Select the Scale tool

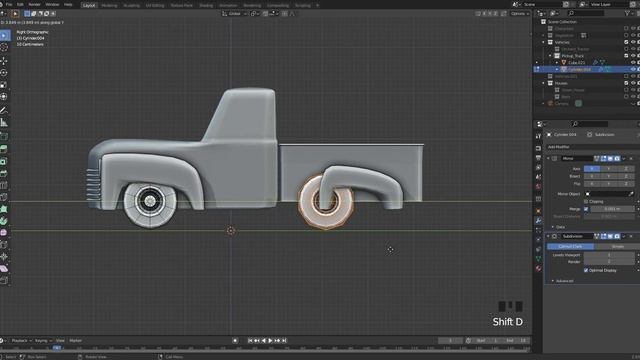pos(4,85)
